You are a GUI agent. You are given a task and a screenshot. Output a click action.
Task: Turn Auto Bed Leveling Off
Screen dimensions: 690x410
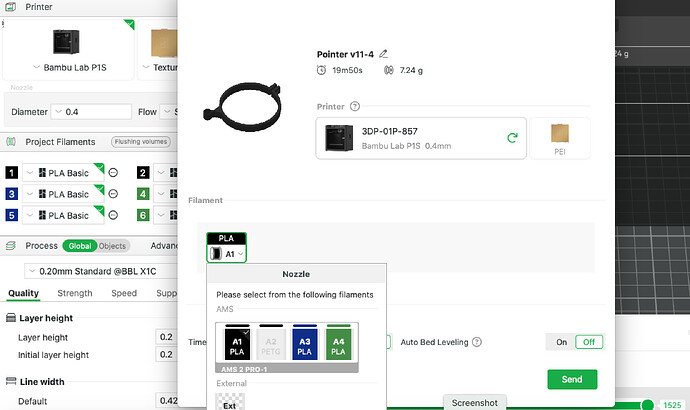tap(589, 342)
